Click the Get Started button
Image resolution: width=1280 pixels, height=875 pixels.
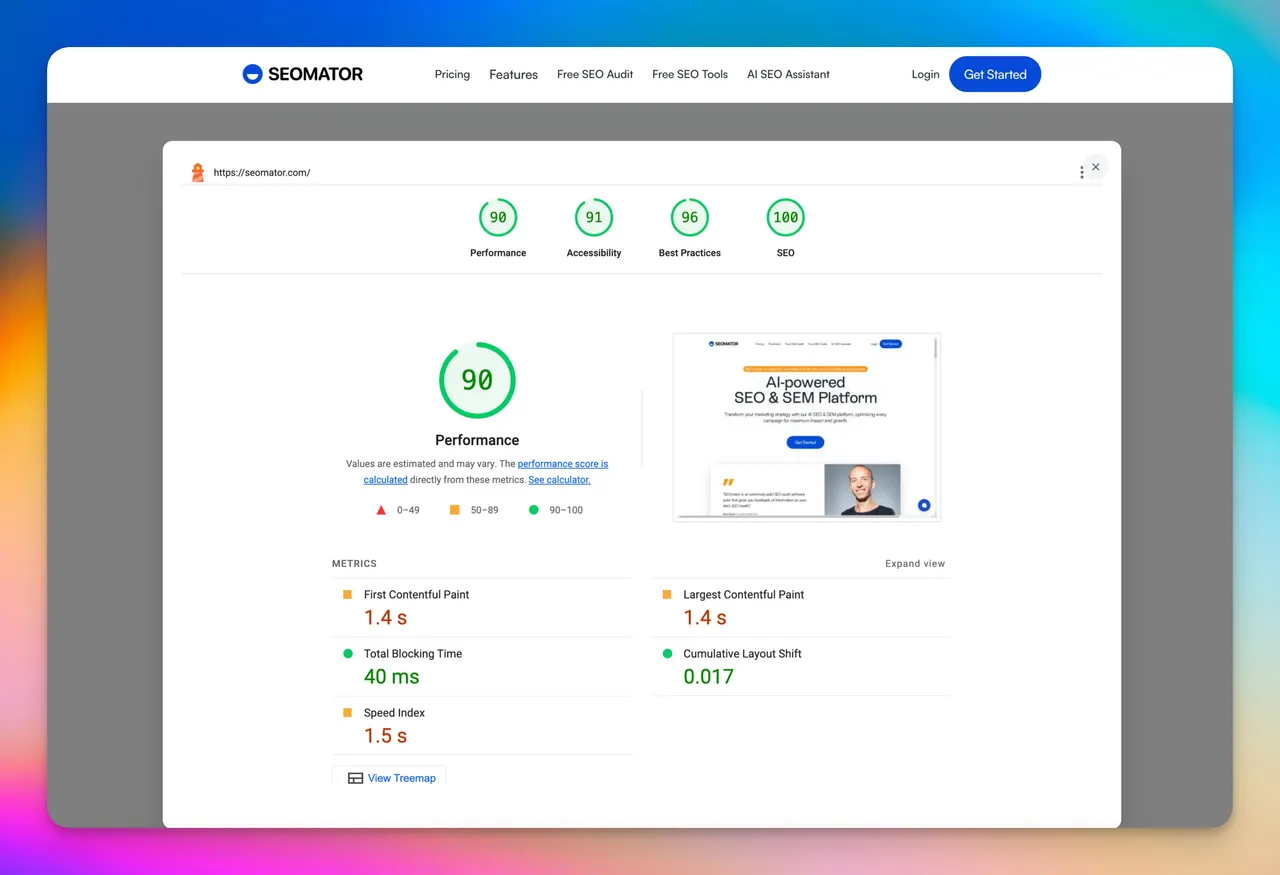995,74
